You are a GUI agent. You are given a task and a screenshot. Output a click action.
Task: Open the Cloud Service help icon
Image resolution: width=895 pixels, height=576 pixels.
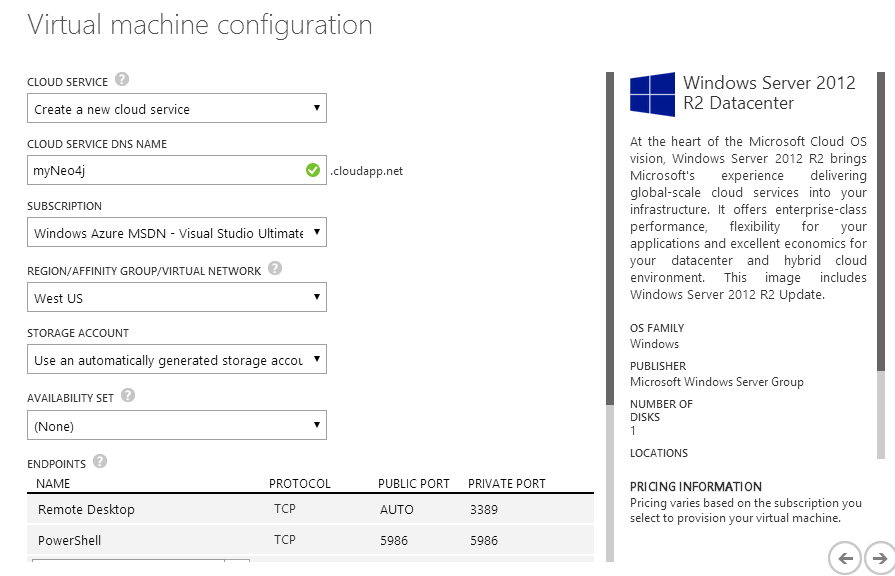[x=122, y=79]
